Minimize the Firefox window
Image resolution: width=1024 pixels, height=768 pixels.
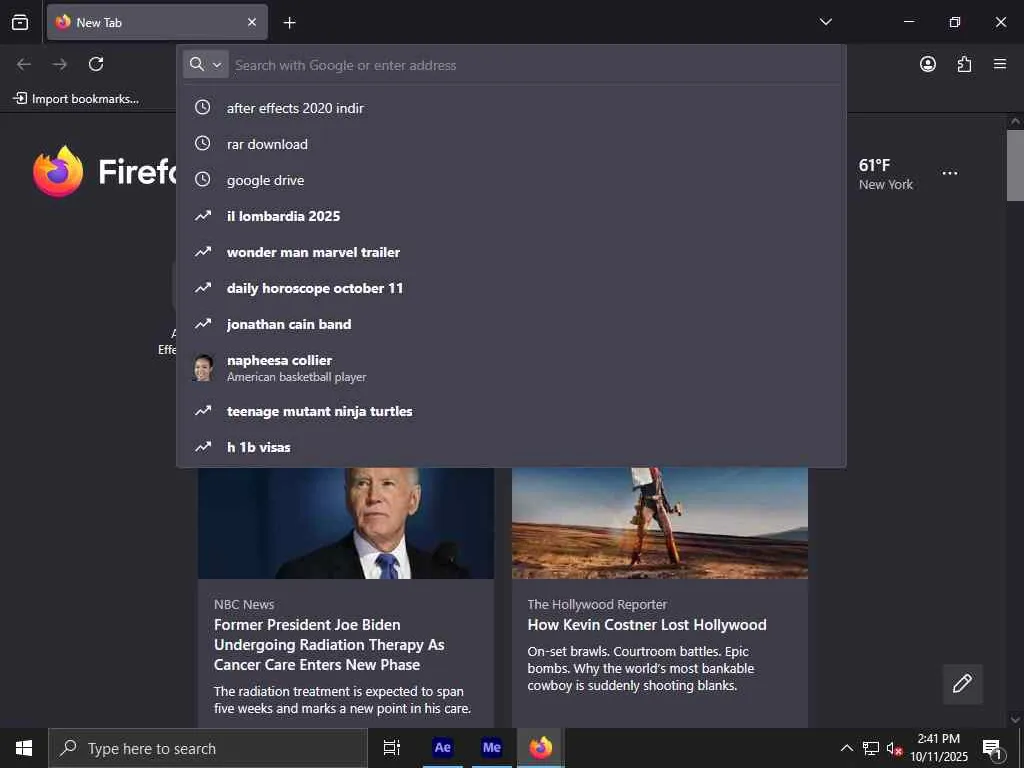[908, 22]
